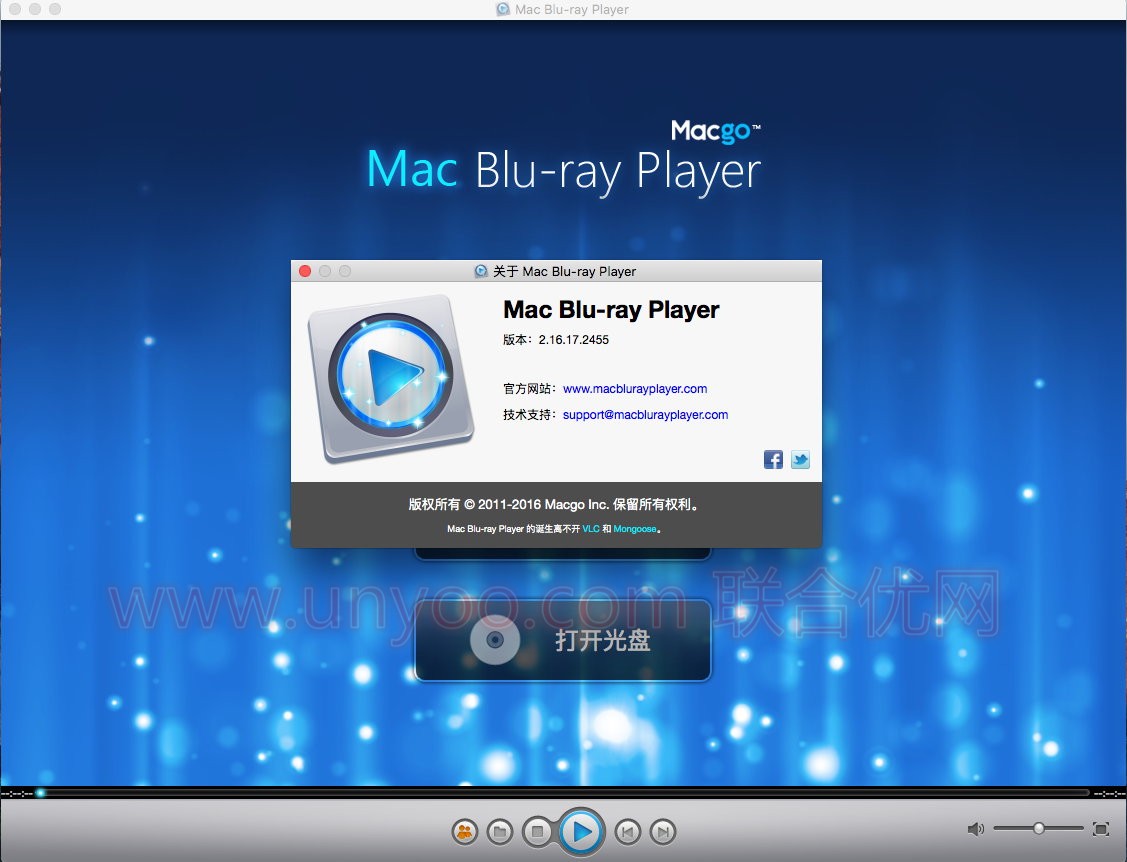Click the copyright text 2011-2016 Macgo Inc.
The height and width of the screenshot is (862, 1127).
point(543,505)
